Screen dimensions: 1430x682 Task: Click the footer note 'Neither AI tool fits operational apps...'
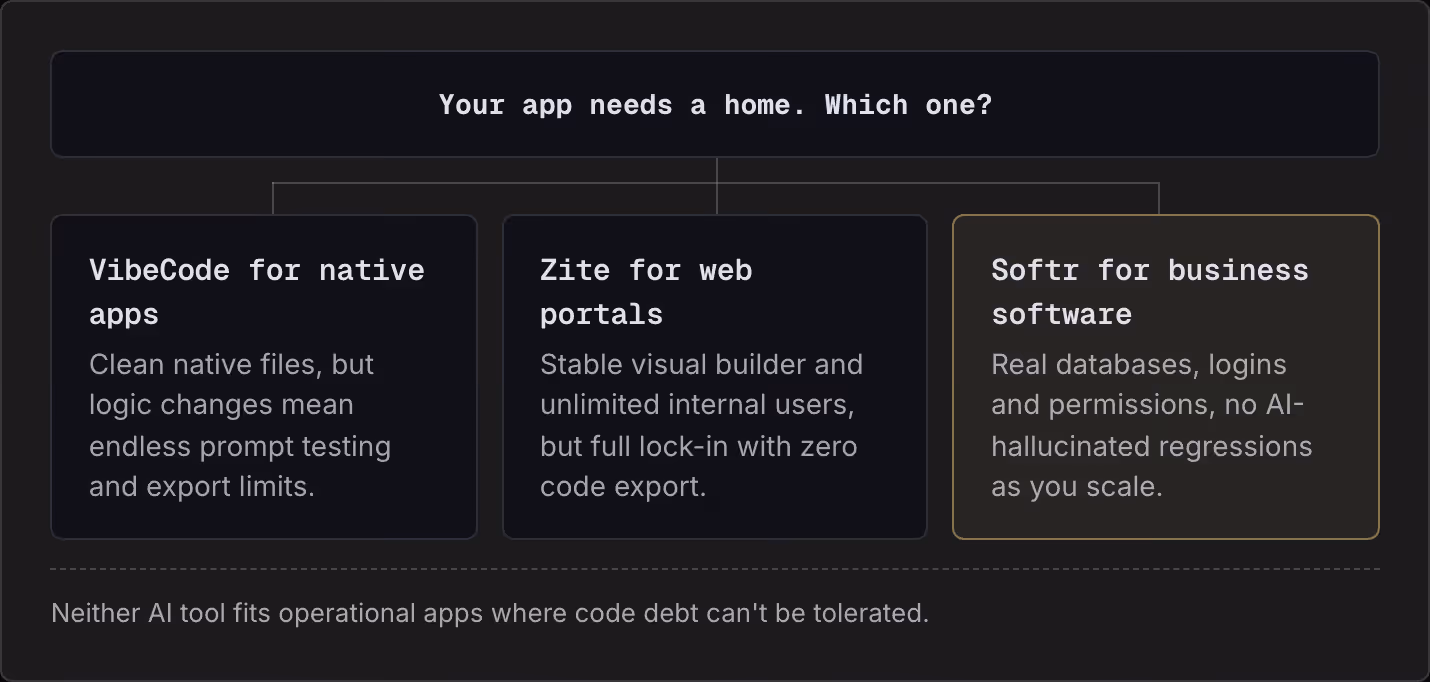(x=490, y=613)
